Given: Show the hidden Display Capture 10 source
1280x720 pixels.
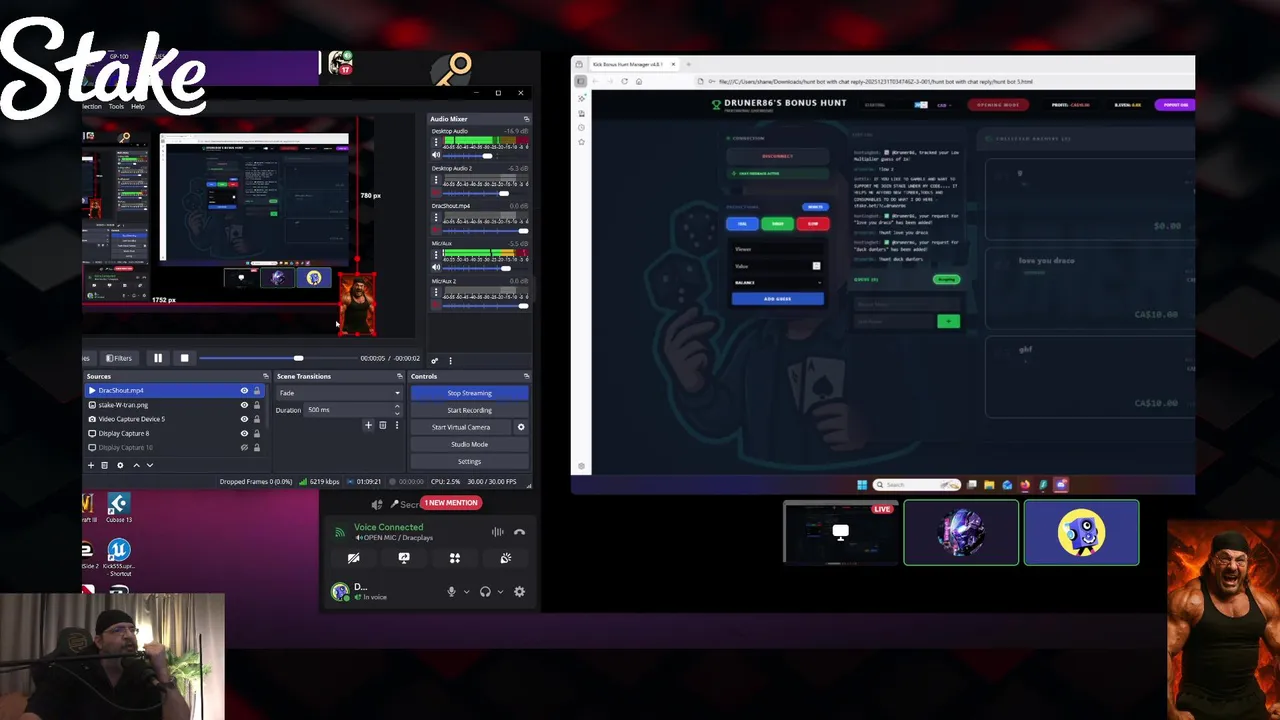Looking at the screenshot, I should point(244,447).
